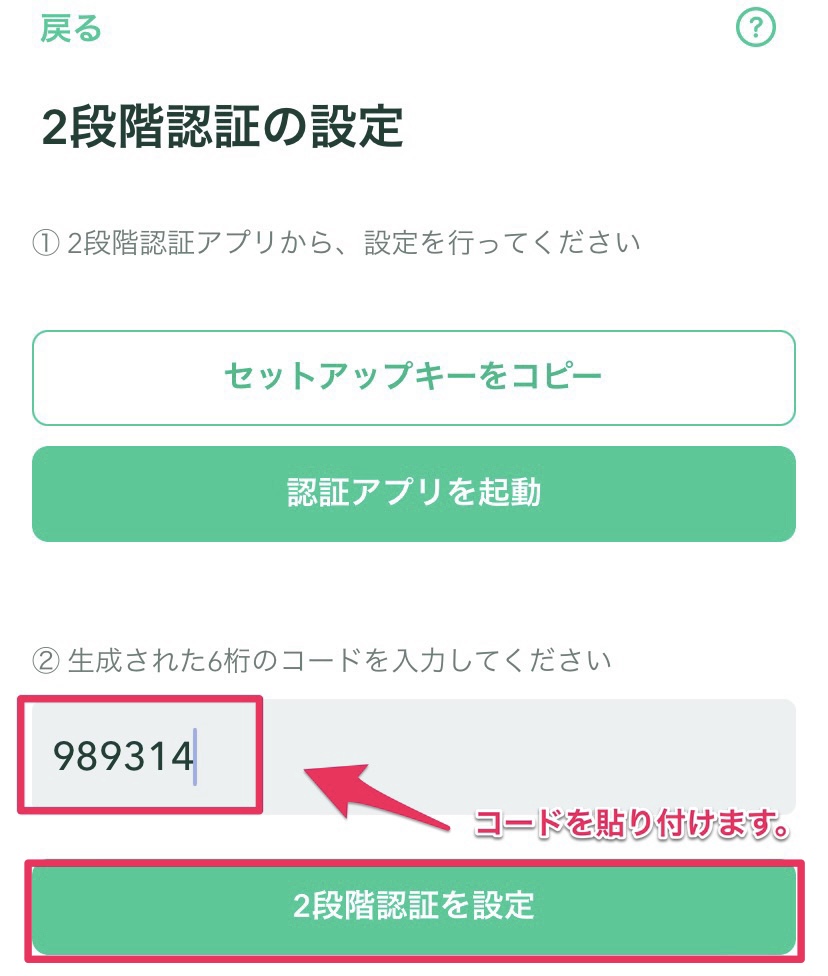Click the circled ② step number
This screenshot has width=828, height=976.
point(45,661)
